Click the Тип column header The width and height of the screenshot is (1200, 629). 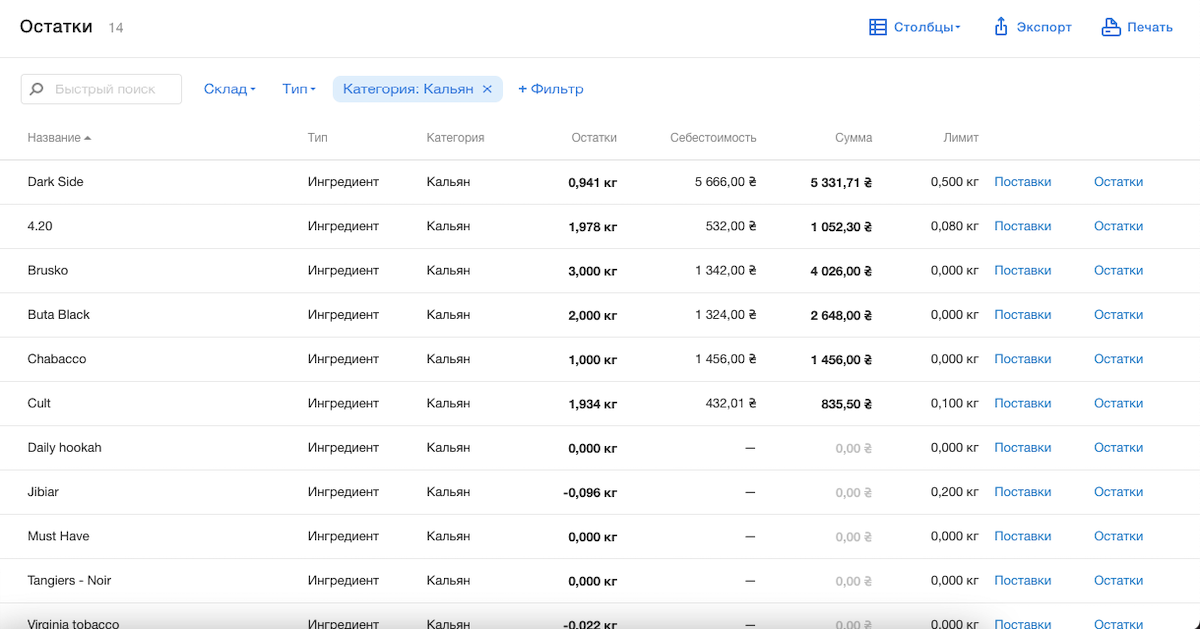[318, 138]
